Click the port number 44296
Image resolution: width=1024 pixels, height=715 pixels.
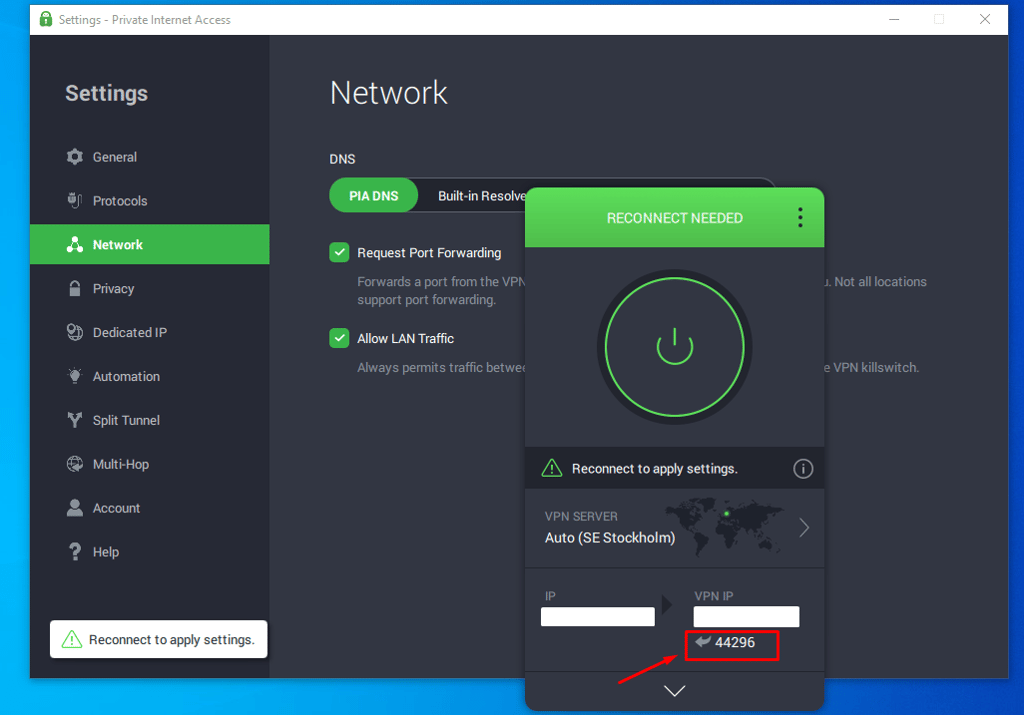735,643
